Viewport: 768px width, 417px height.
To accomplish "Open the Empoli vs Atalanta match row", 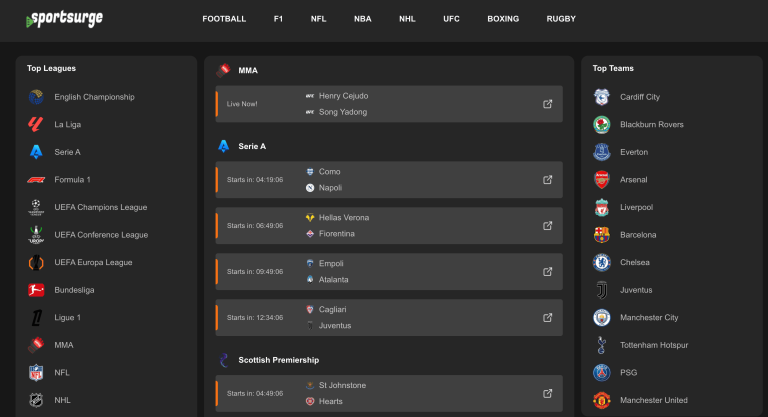I will pos(388,272).
